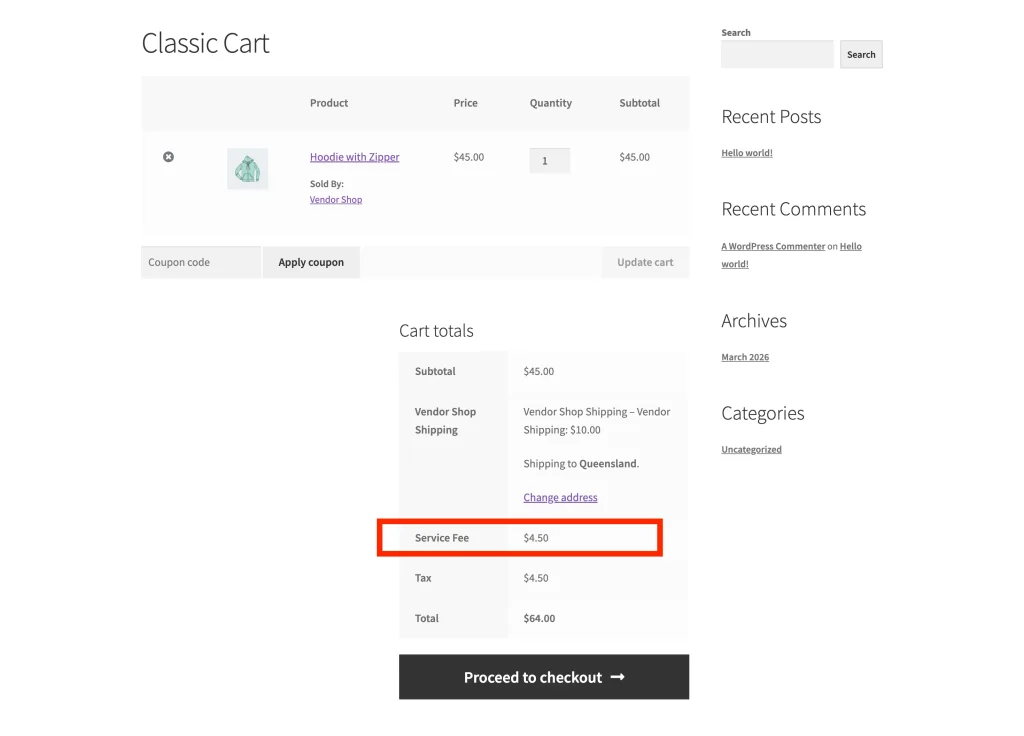Open the March 2026 archive
The height and width of the screenshot is (736, 1024).
(x=745, y=357)
